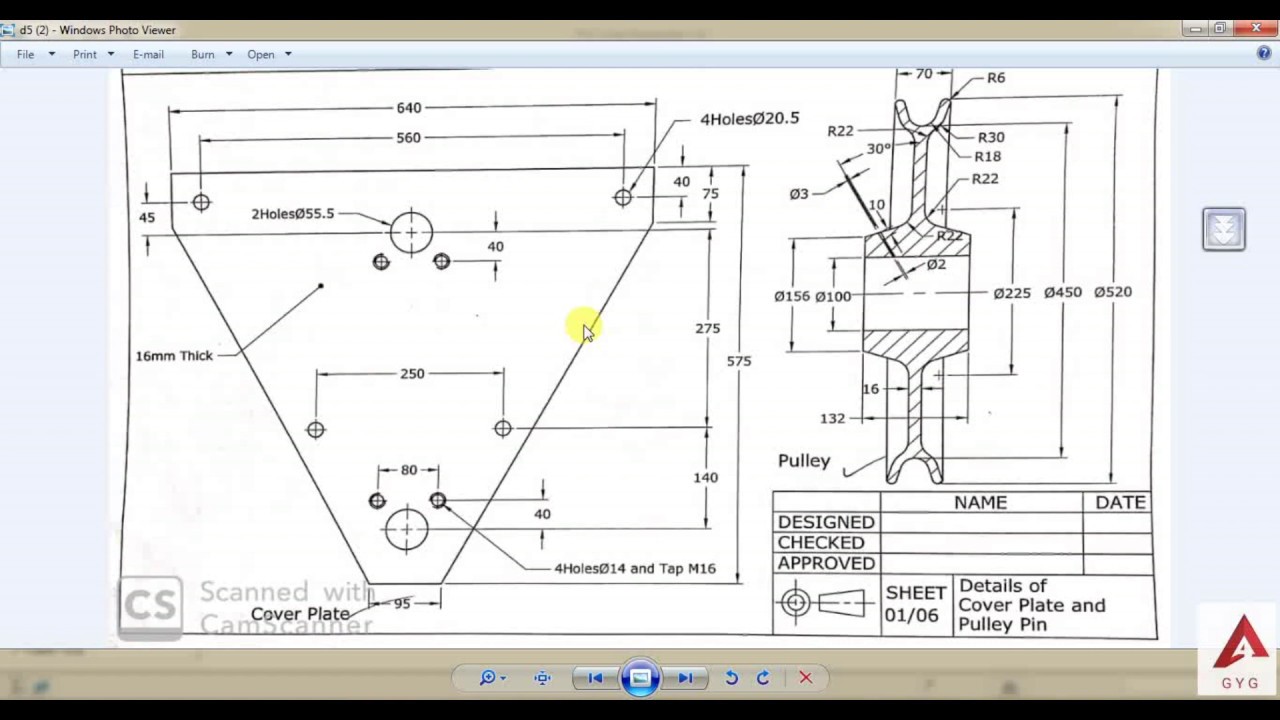Image resolution: width=1280 pixels, height=720 pixels.
Task: Click the 640 dimension value
Action: click(x=409, y=107)
